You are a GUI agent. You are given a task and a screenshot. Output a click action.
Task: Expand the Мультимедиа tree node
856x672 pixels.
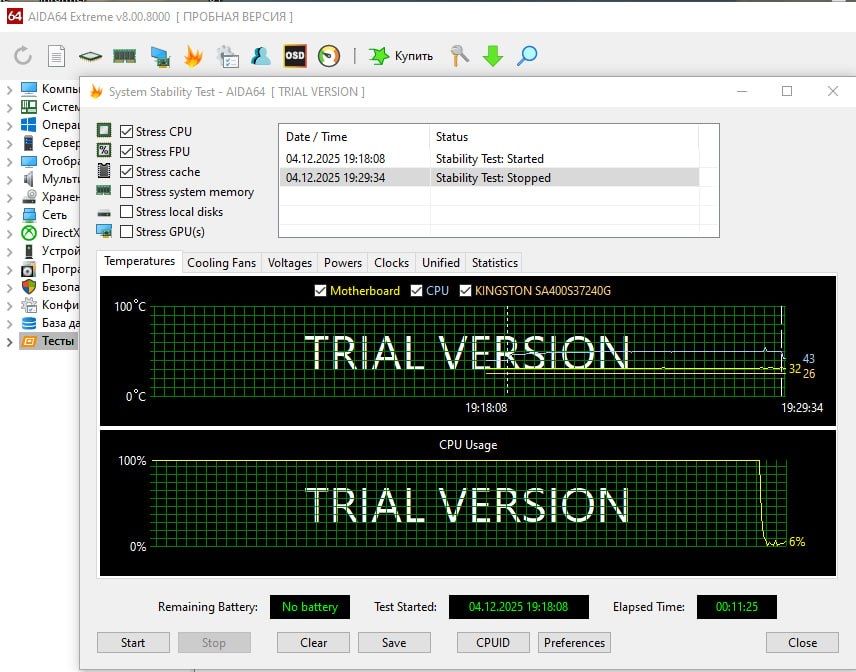(x=9, y=179)
